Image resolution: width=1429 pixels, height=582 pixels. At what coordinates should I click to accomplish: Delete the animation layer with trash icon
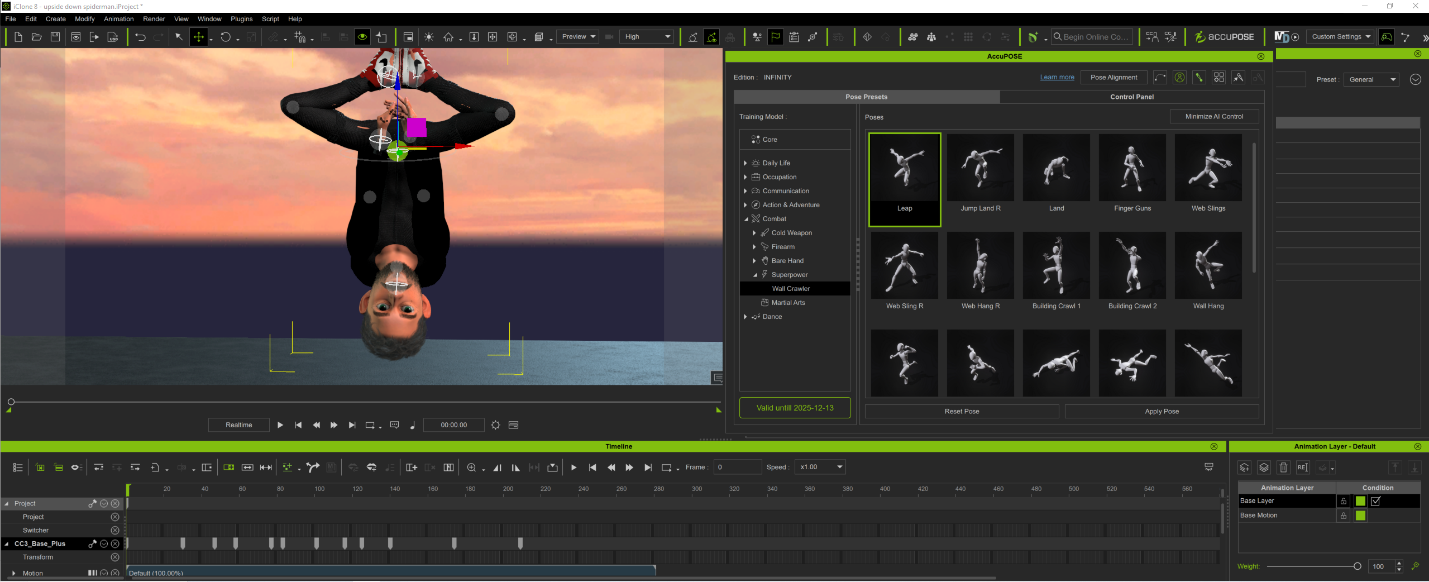[1284, 467]
